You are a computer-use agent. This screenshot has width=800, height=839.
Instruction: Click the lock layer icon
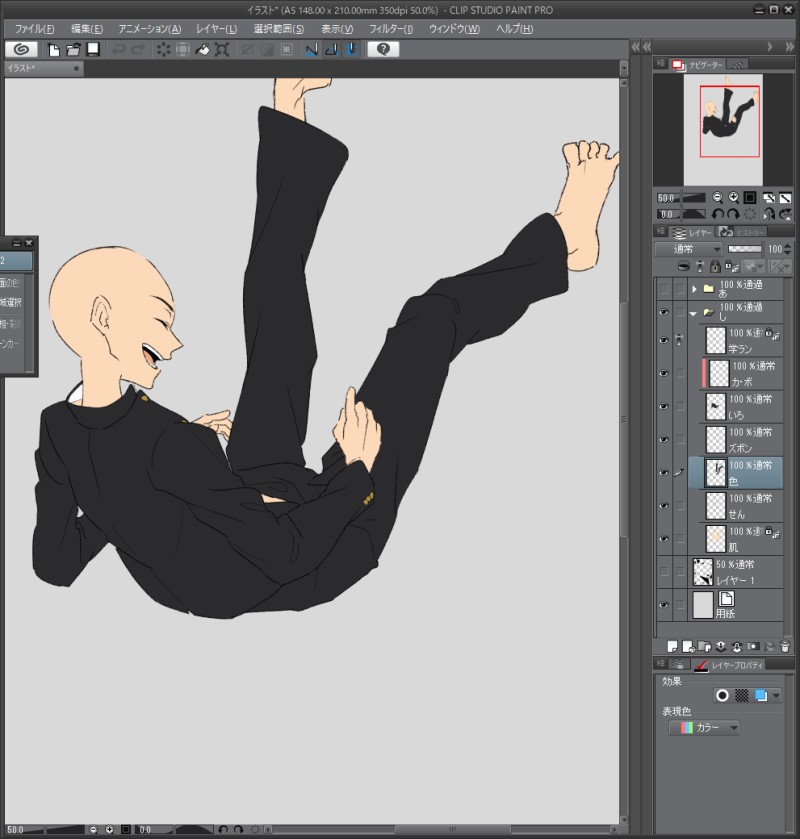coord(715,266)
